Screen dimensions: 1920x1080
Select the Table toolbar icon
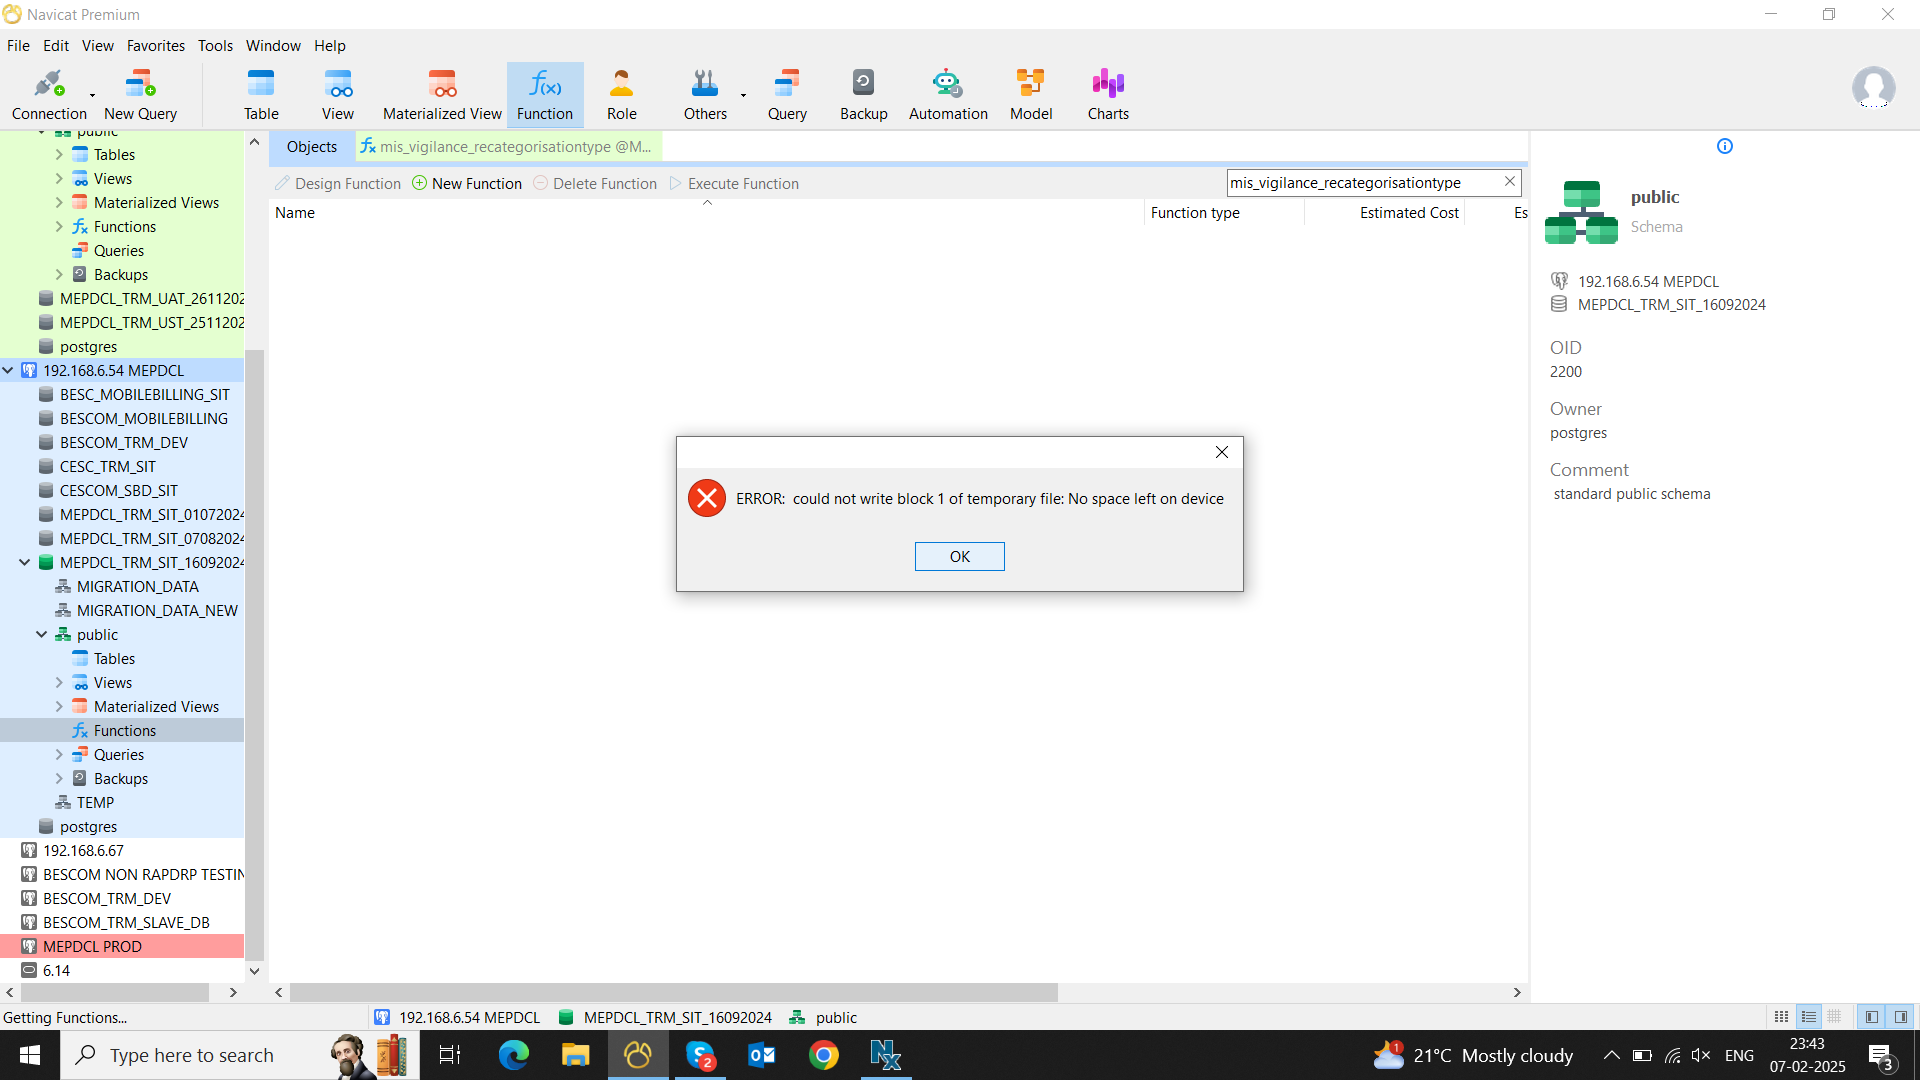[x=261, y=95]
